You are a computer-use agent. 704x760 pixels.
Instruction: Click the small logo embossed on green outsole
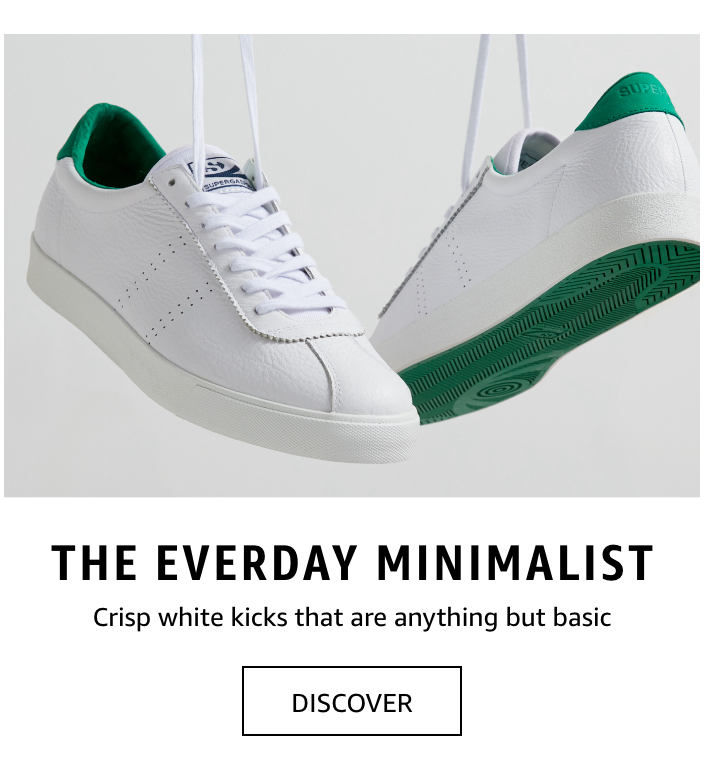543,333
